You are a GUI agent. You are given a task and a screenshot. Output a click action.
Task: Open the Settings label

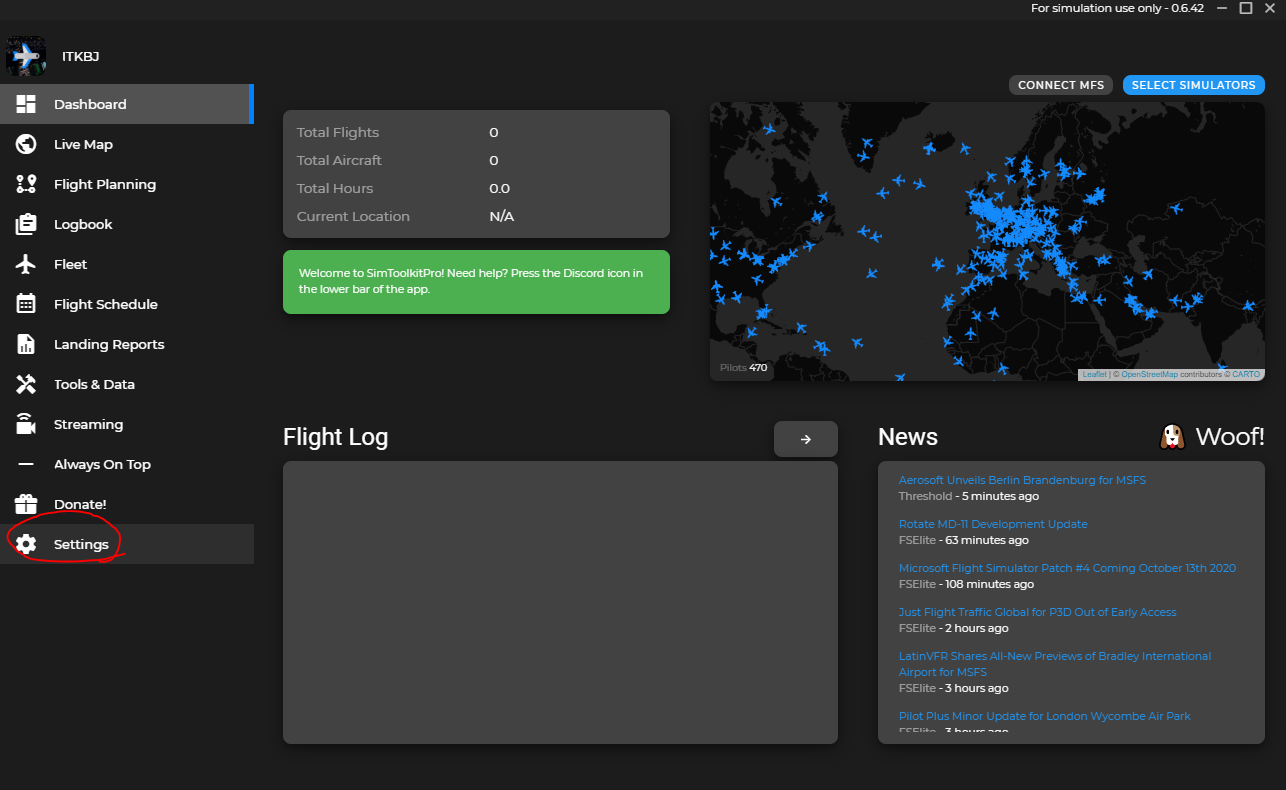(x=81, y=544)
